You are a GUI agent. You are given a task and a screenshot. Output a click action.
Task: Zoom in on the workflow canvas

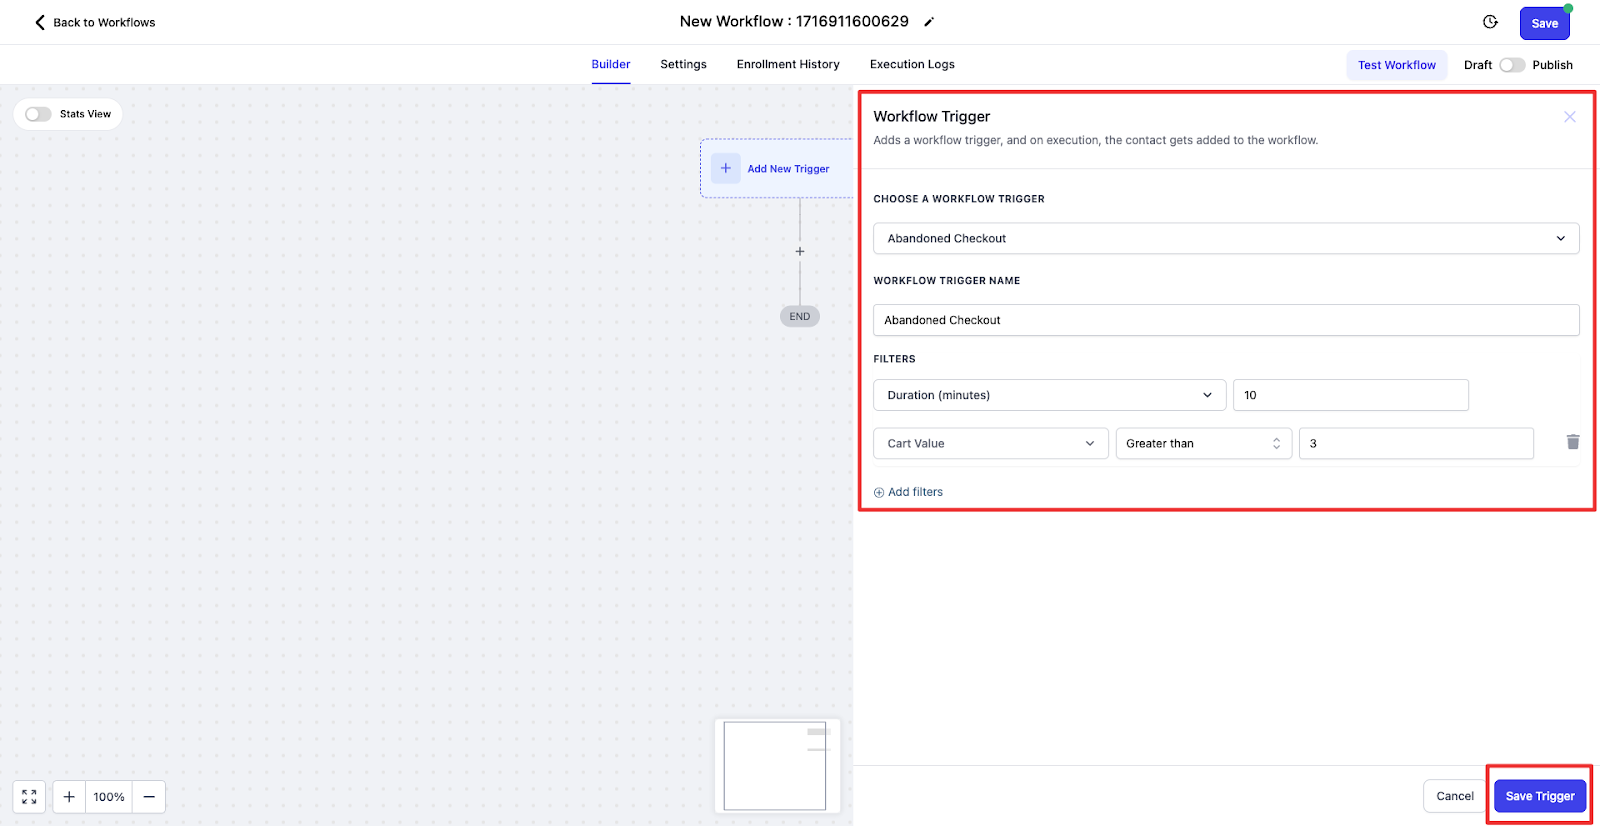[69, 797]
